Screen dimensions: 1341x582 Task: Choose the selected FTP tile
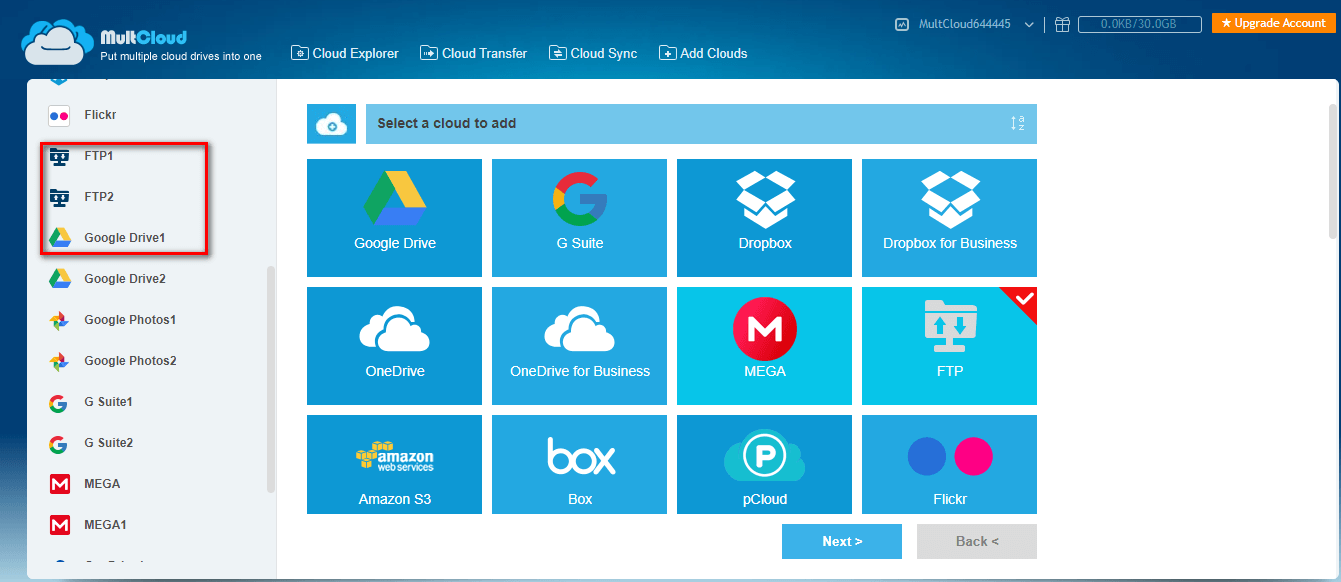tap(949, 346)
